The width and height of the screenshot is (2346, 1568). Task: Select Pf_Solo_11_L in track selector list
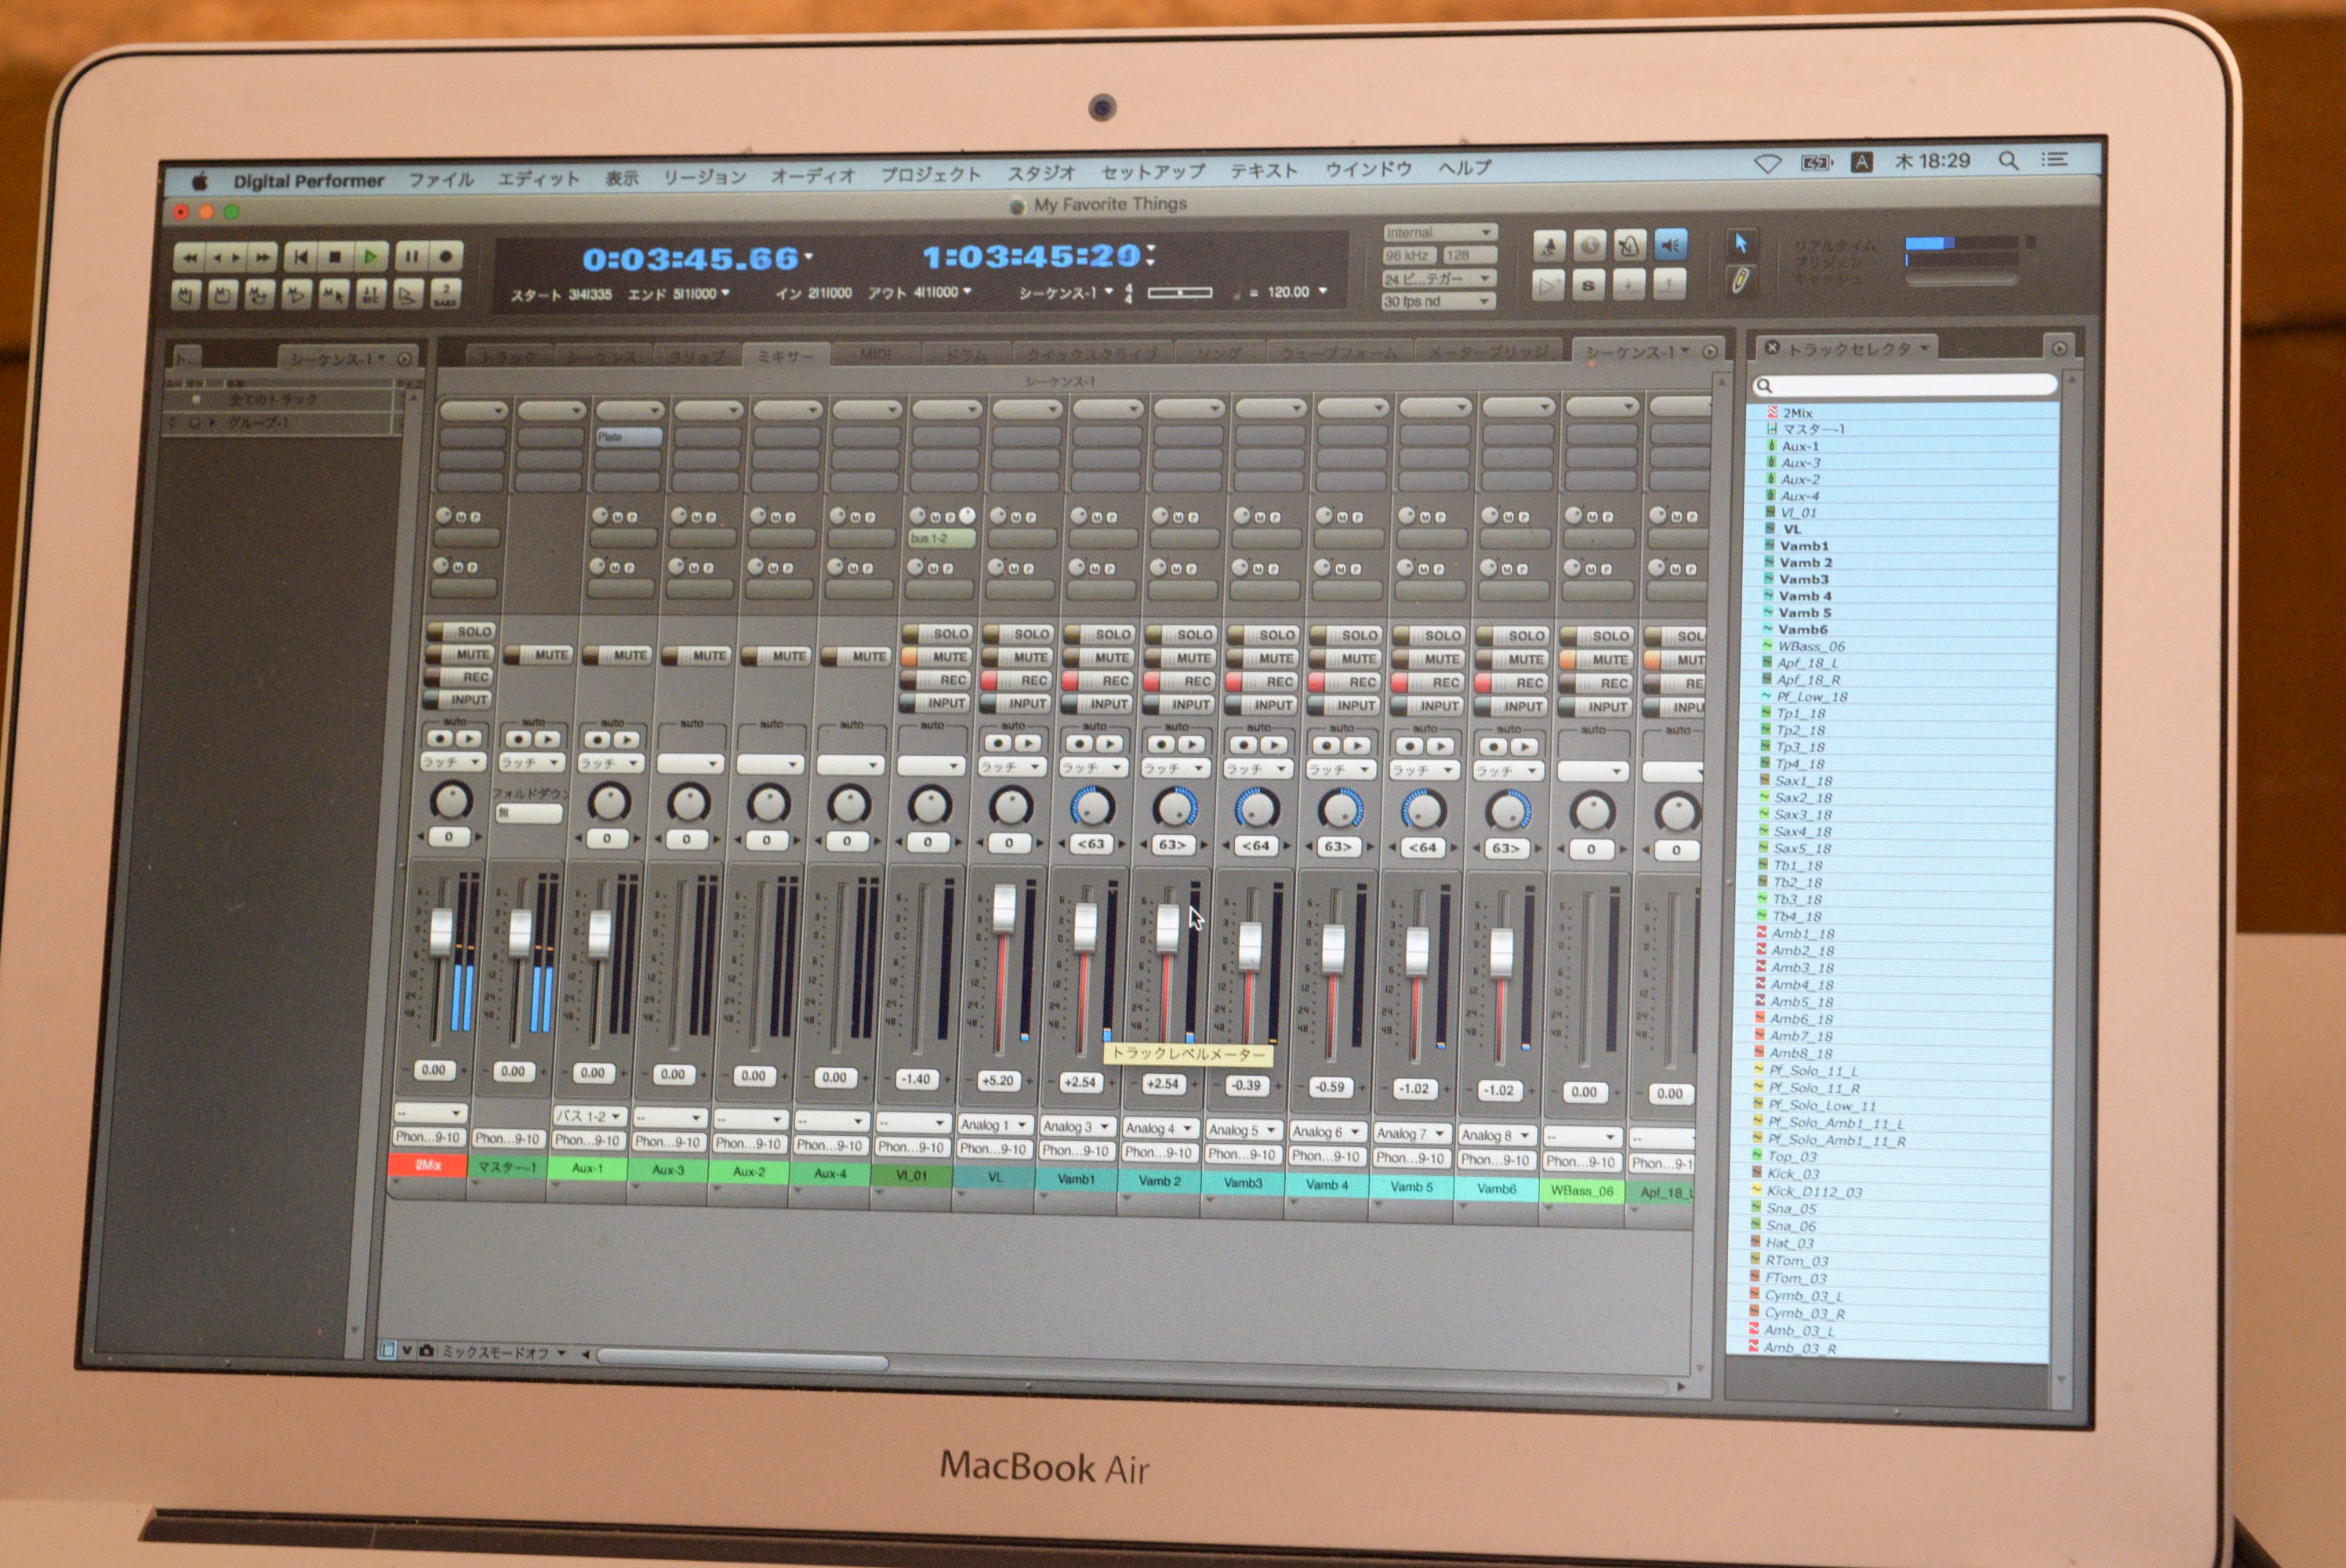pos(1813,1070)
